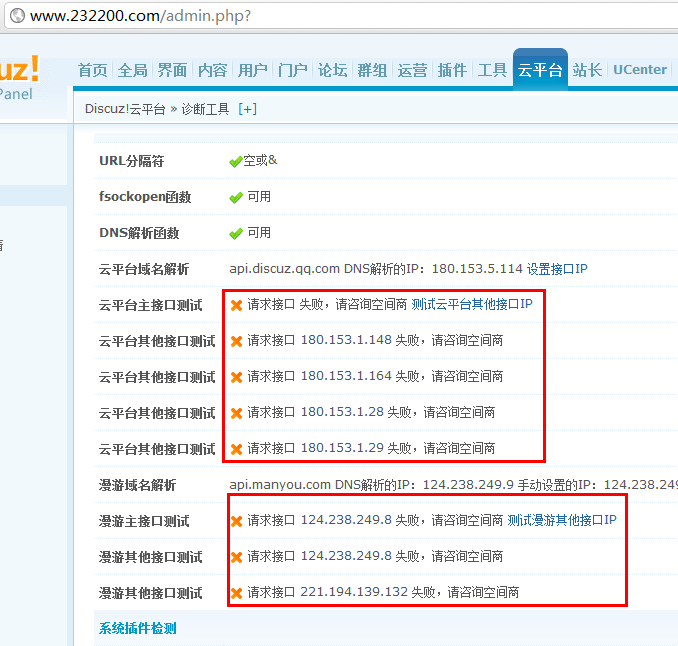Click the Discuz!云平台 » 诊断工具 breadcrumb
Viewport: 678px width, 646px height.
pyautogui.click(x=157, y=109)
